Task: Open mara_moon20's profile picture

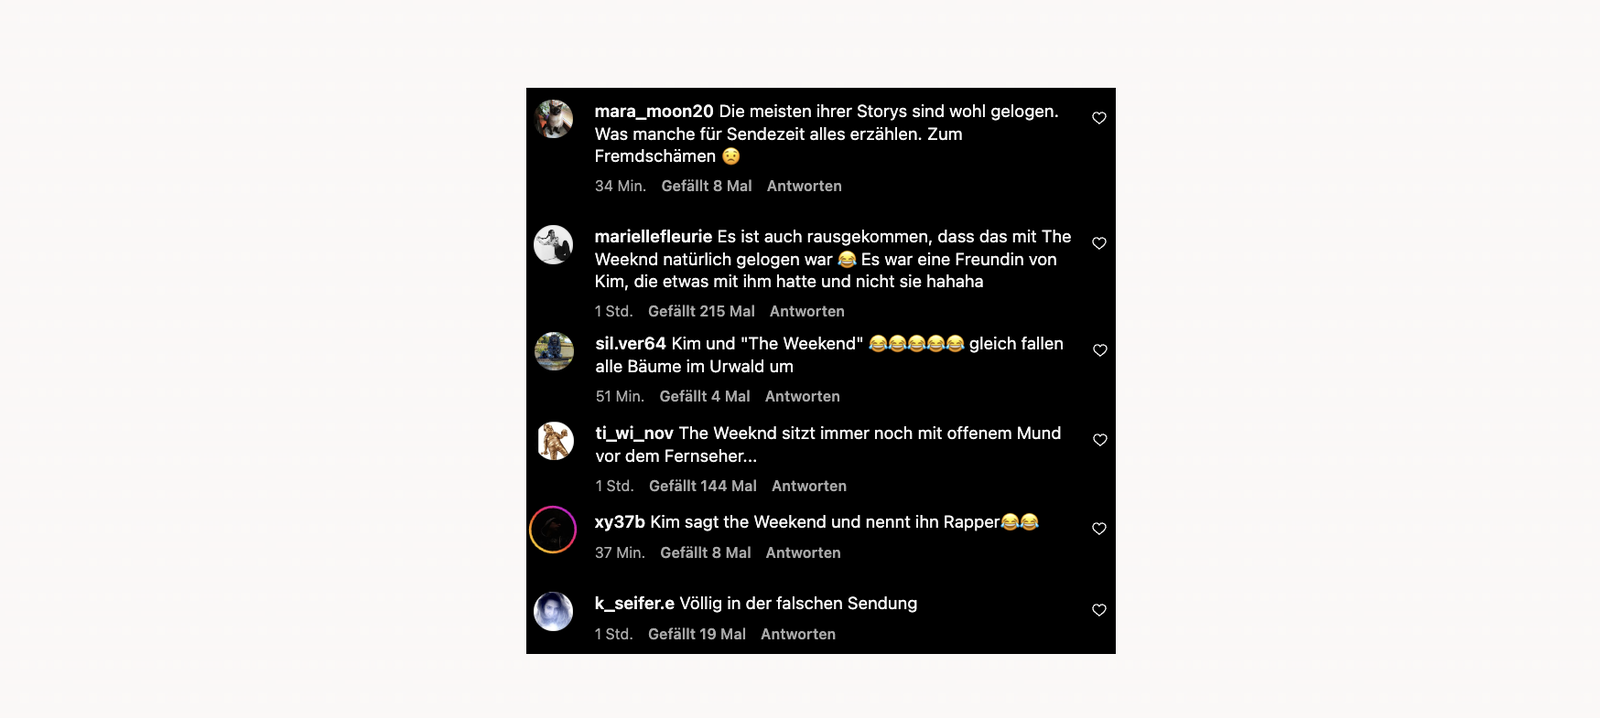Action: coord(555,118)
